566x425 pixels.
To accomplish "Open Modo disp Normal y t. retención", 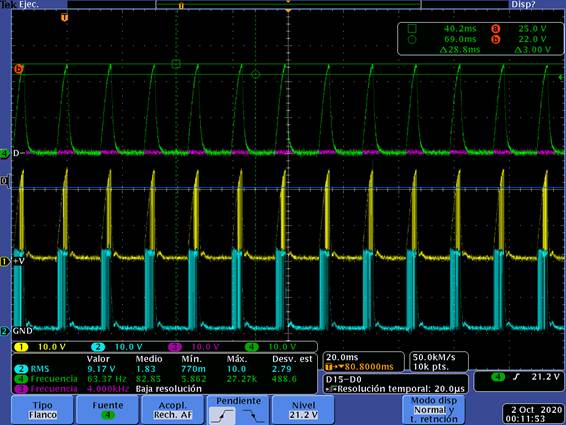I will click(434, 410).
